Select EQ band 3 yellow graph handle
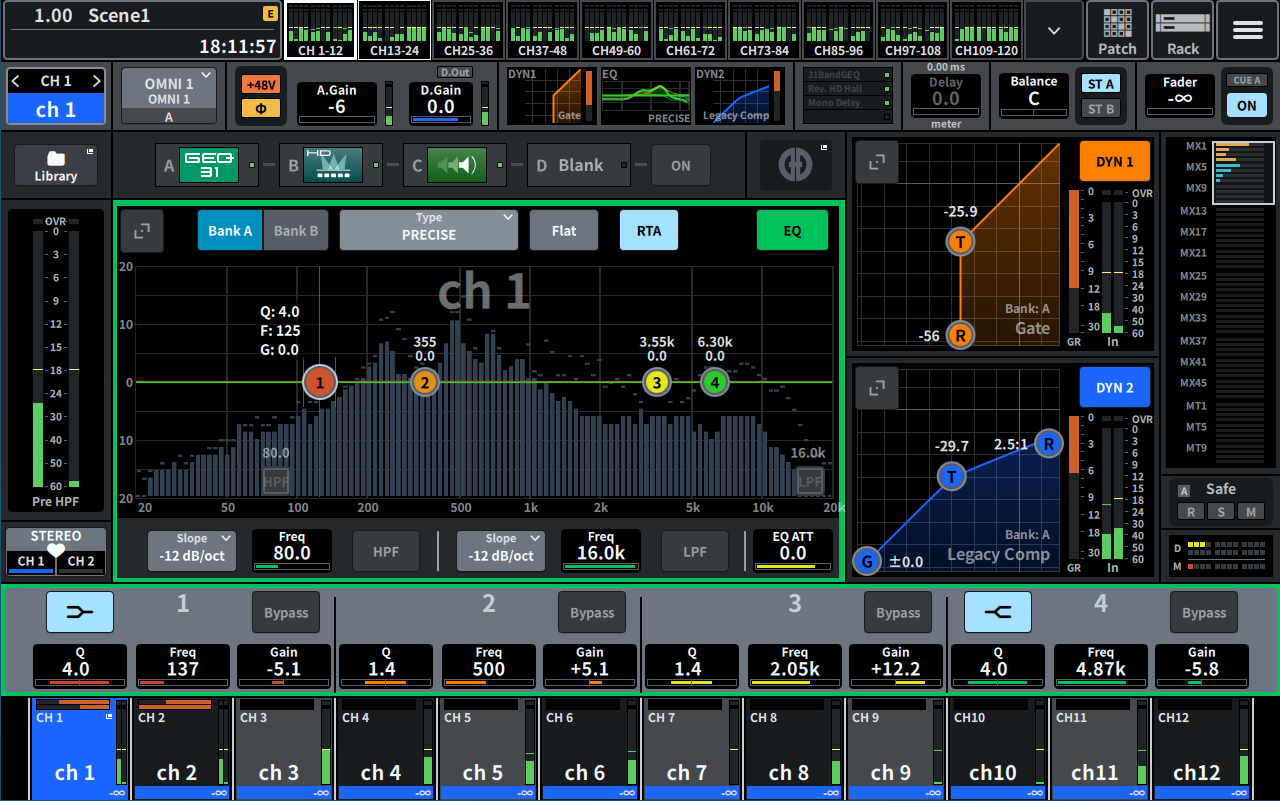Image resolution: width=1280 pixels, height=801 pixels. (x=656, y=382)
